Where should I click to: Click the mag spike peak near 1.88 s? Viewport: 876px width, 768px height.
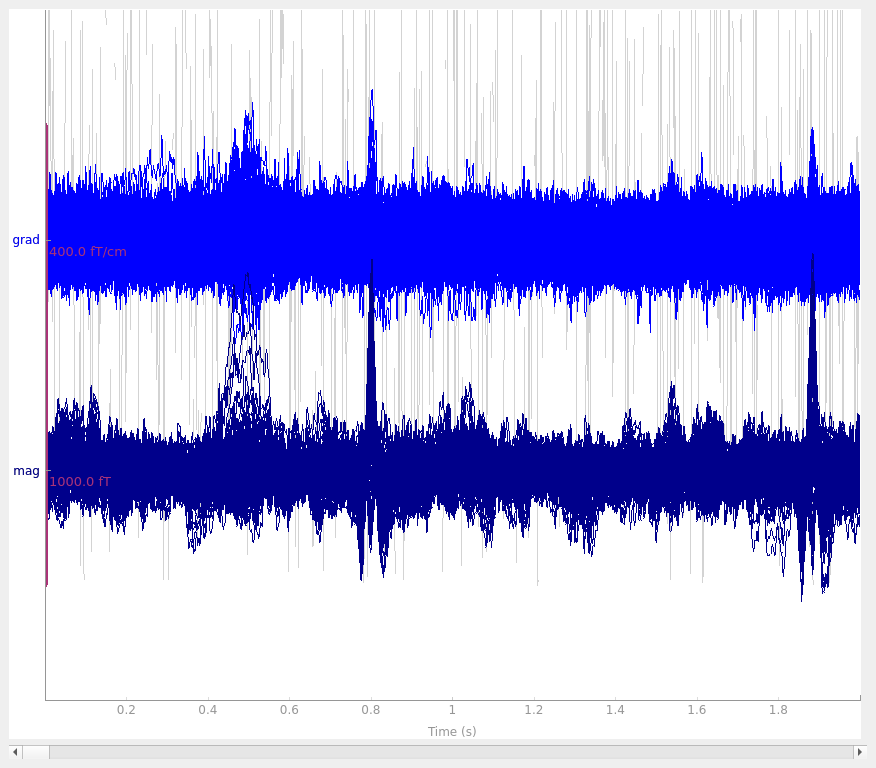tap(812, 257)
